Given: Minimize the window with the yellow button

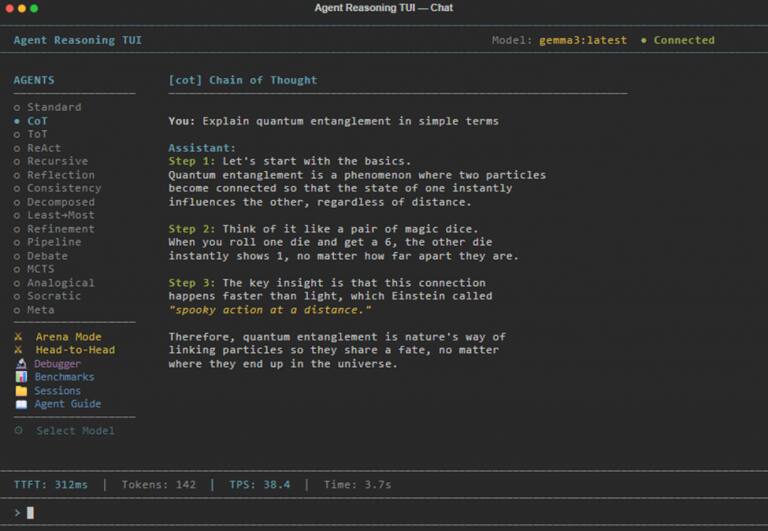Looking at the screenshot, I should (22, 8).
